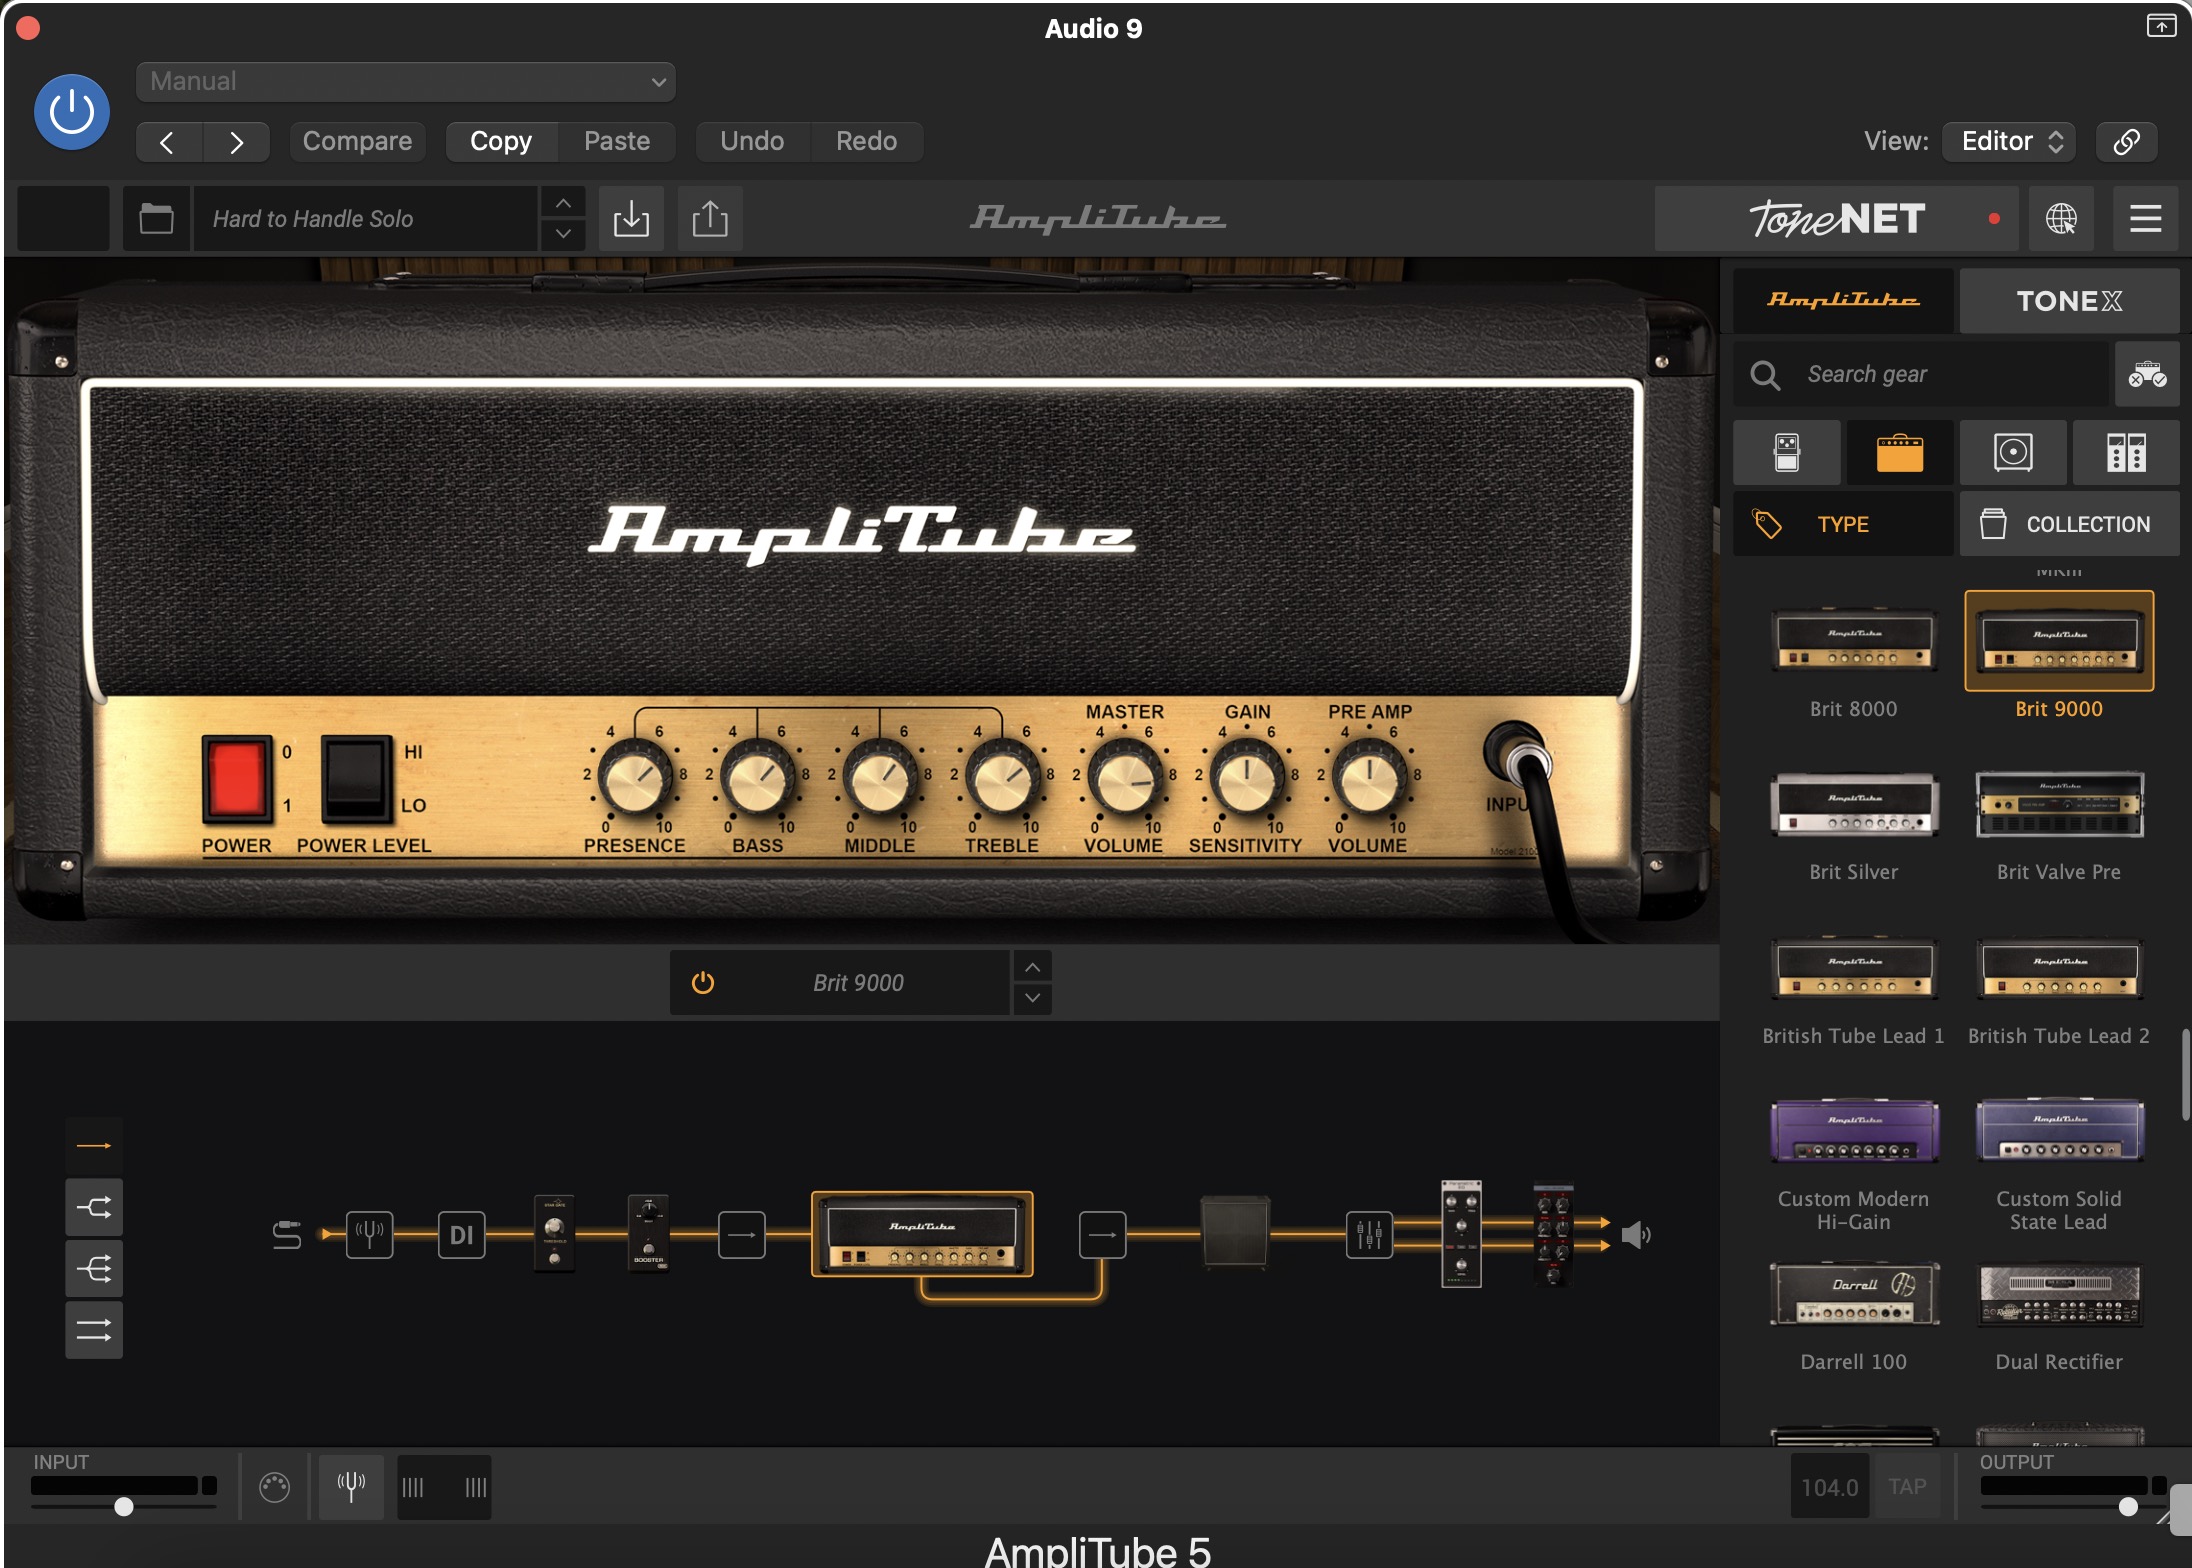Select the TYPE filter tab

(x=1843, y=524)
